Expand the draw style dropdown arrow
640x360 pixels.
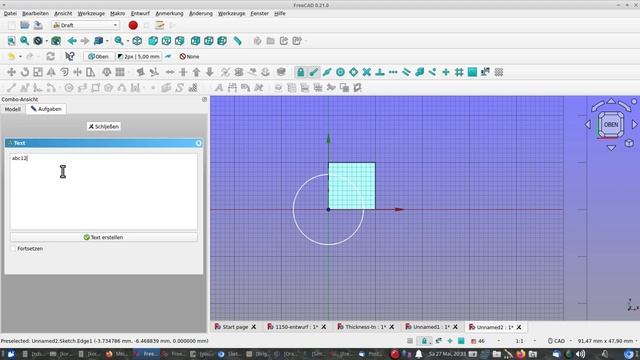coord(47,41)
